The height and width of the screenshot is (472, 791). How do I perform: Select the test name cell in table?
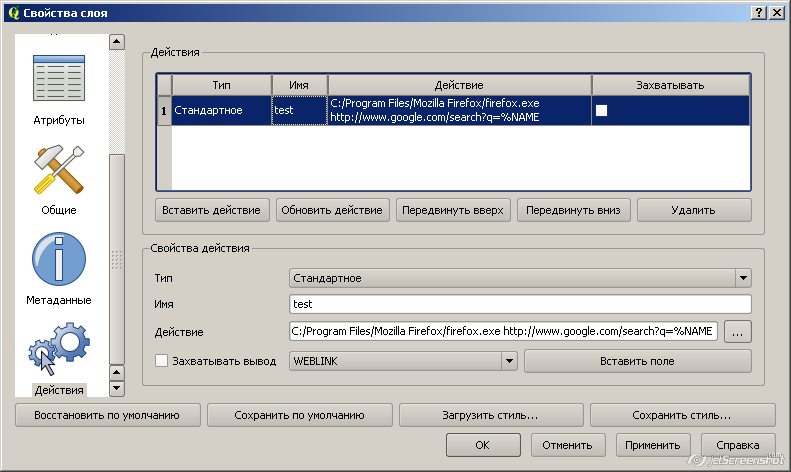pos(299,110)
